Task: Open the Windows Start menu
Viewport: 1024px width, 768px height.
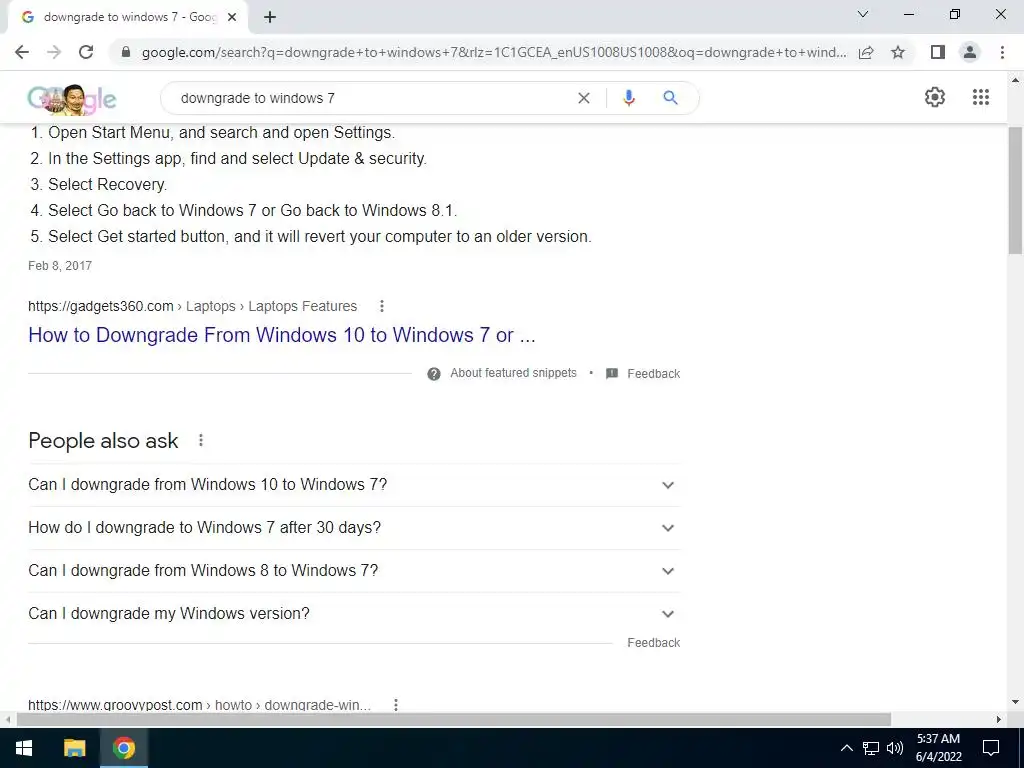Action: [24, 748]
